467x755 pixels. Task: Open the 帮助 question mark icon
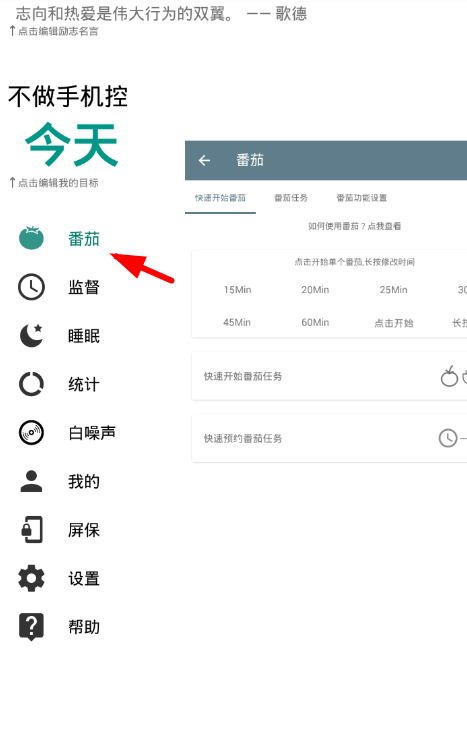[31, 627]
